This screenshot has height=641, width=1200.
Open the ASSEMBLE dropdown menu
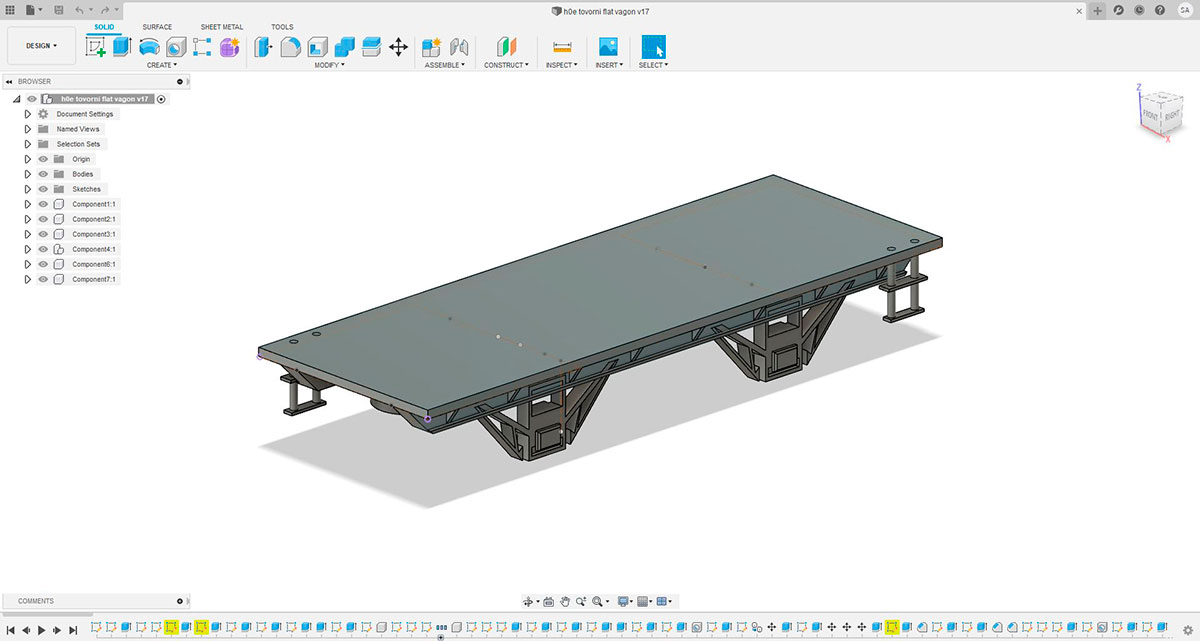pyautogui.click(x=445, y=65)
